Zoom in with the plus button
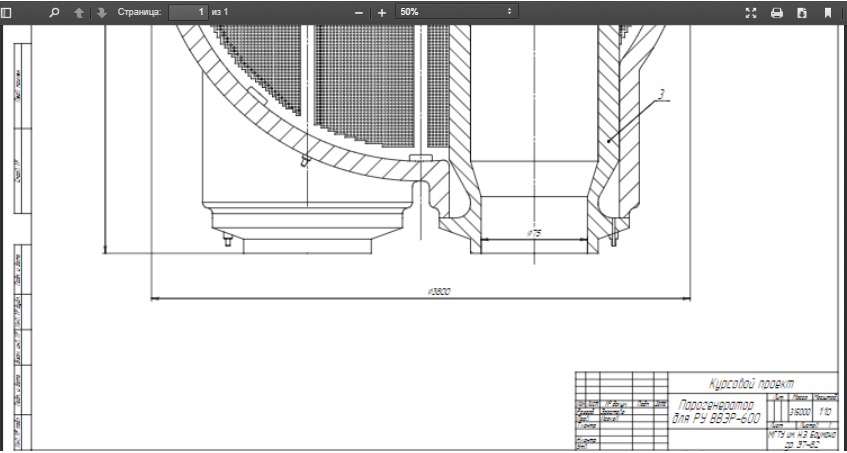 pyautogui.click(x=381, y=13)
